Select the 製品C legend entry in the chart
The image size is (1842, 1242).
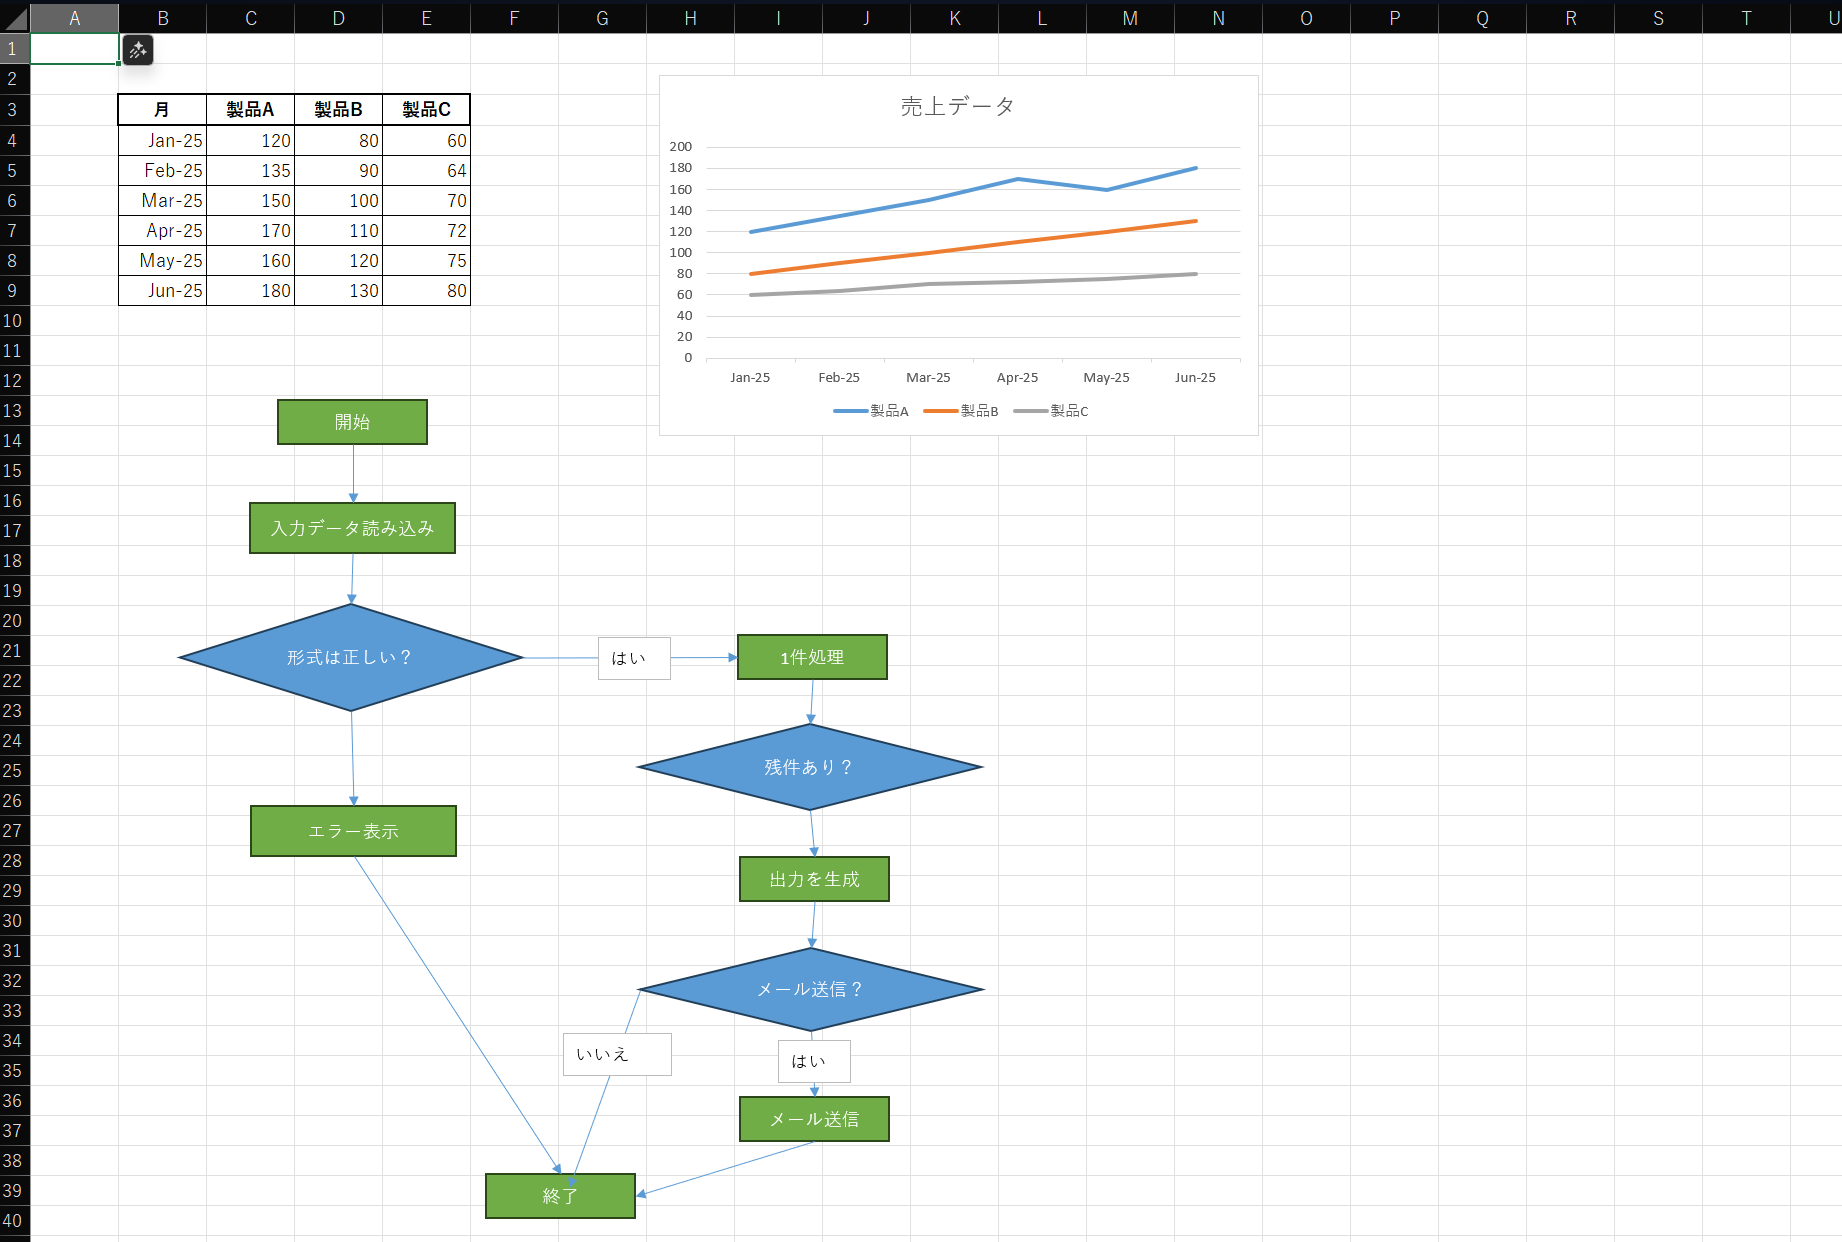click(x=1067, y=411)
